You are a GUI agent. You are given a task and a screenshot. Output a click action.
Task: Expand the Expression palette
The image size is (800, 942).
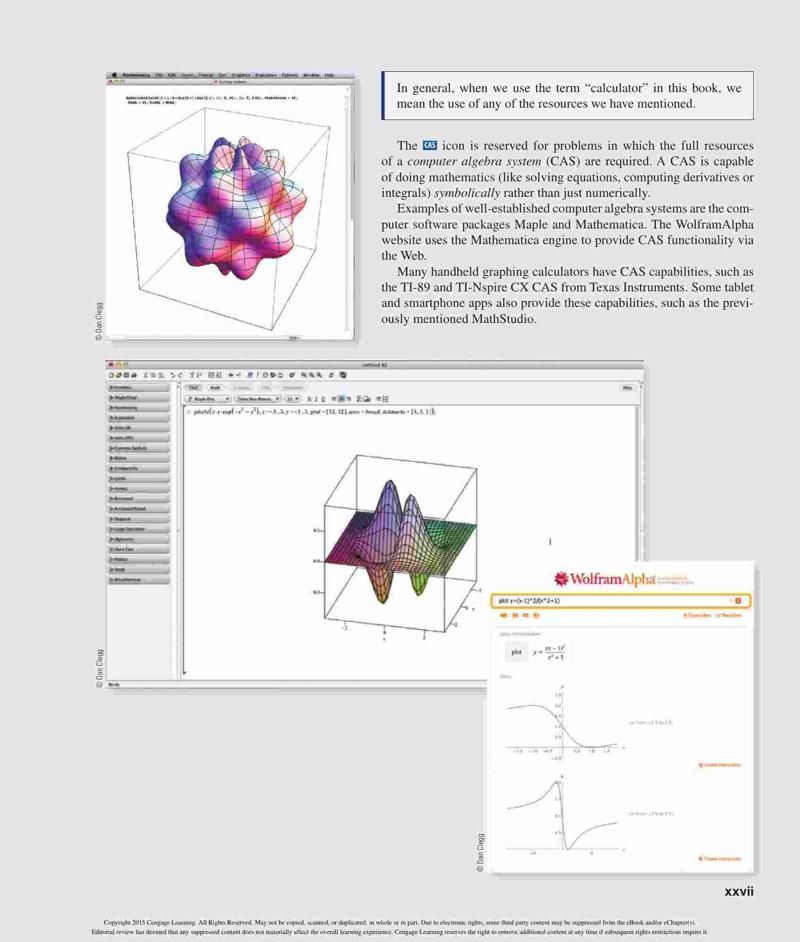point(139,418)
